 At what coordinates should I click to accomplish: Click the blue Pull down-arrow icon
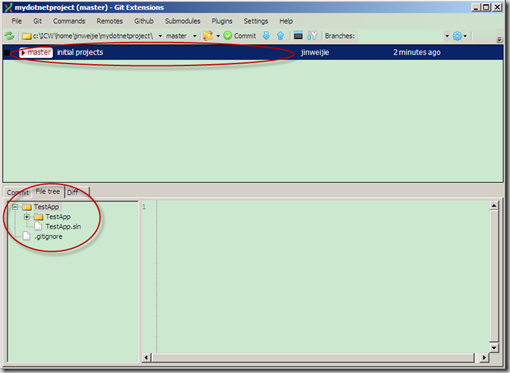266,36
